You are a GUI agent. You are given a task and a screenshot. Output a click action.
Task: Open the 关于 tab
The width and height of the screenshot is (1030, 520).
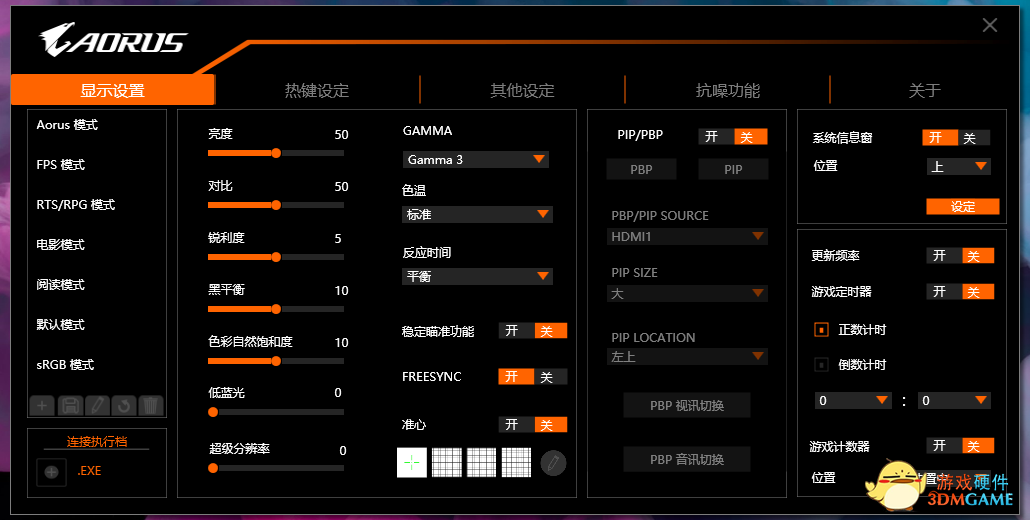tap(924, 91)
